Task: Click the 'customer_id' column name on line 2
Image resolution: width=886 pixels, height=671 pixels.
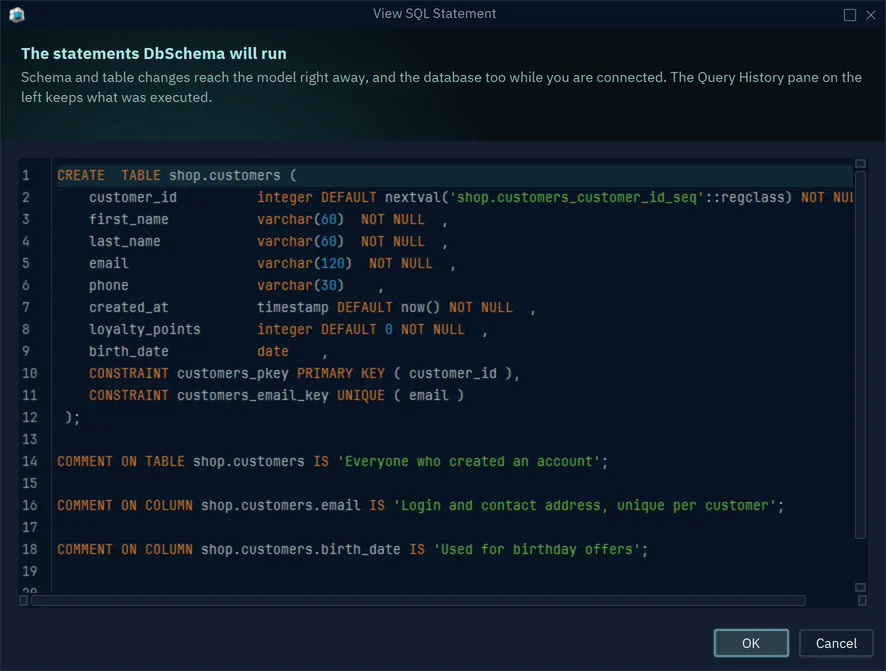Action: tap(133, 197)
